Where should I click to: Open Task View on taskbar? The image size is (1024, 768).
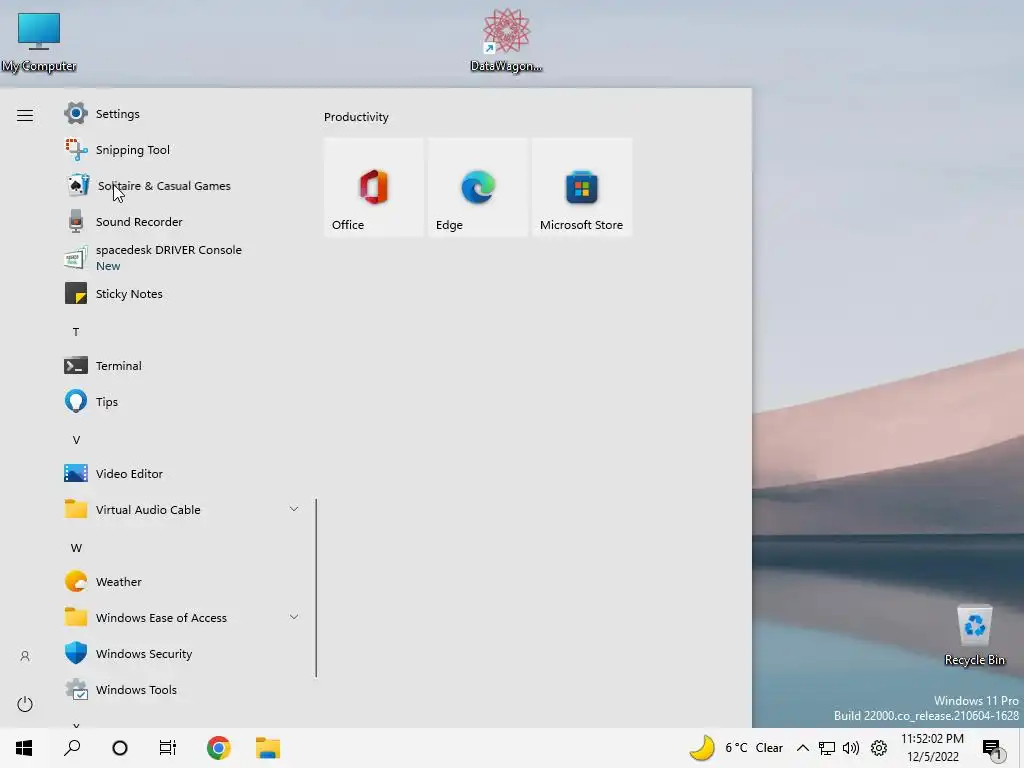(x=168, y=748)
